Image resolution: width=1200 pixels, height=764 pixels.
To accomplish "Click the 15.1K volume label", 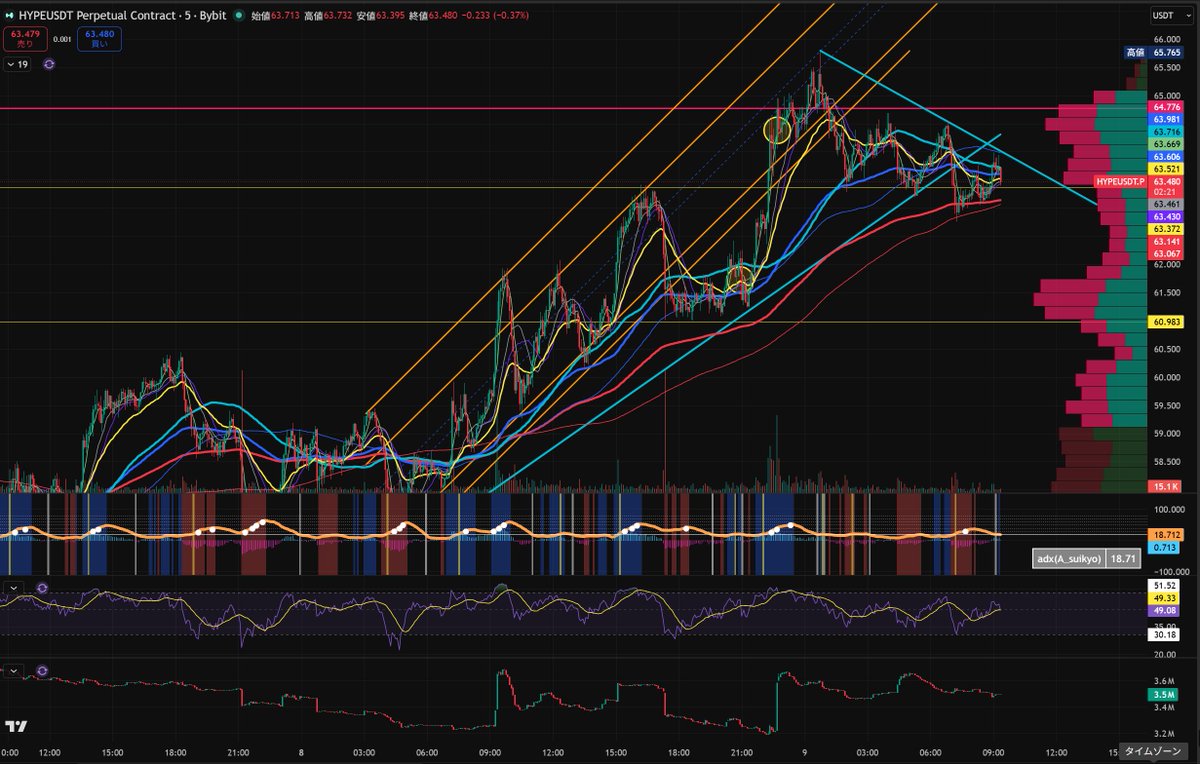I will 1164,486.
